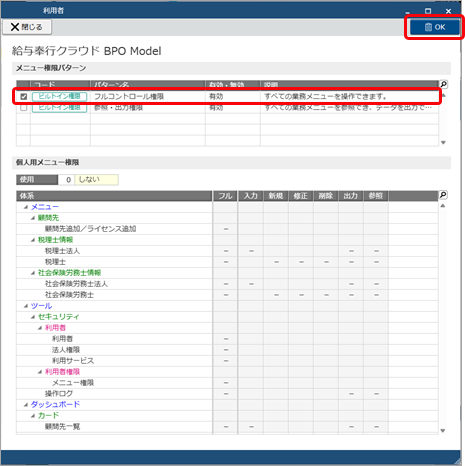Image resolution: width=465 pixels, height=466 pixels.
Task: Select the メニュー権限 row
Action: tap(227, 383)
